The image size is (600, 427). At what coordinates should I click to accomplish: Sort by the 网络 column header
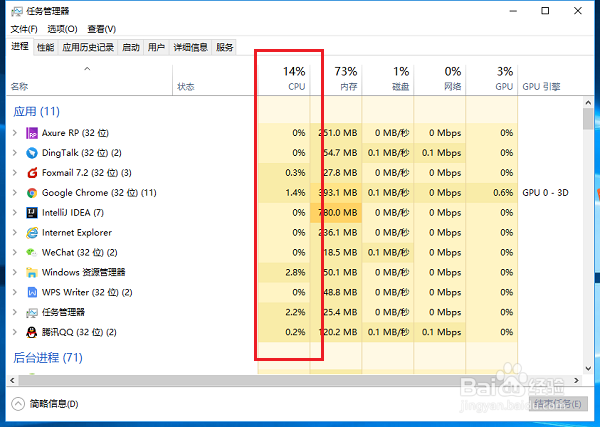(x=440, y=80)
